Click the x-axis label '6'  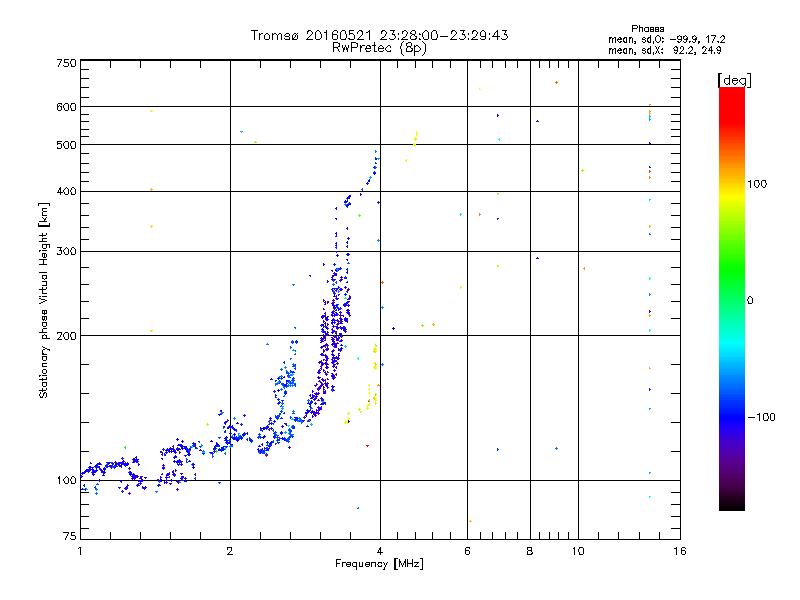467,551
